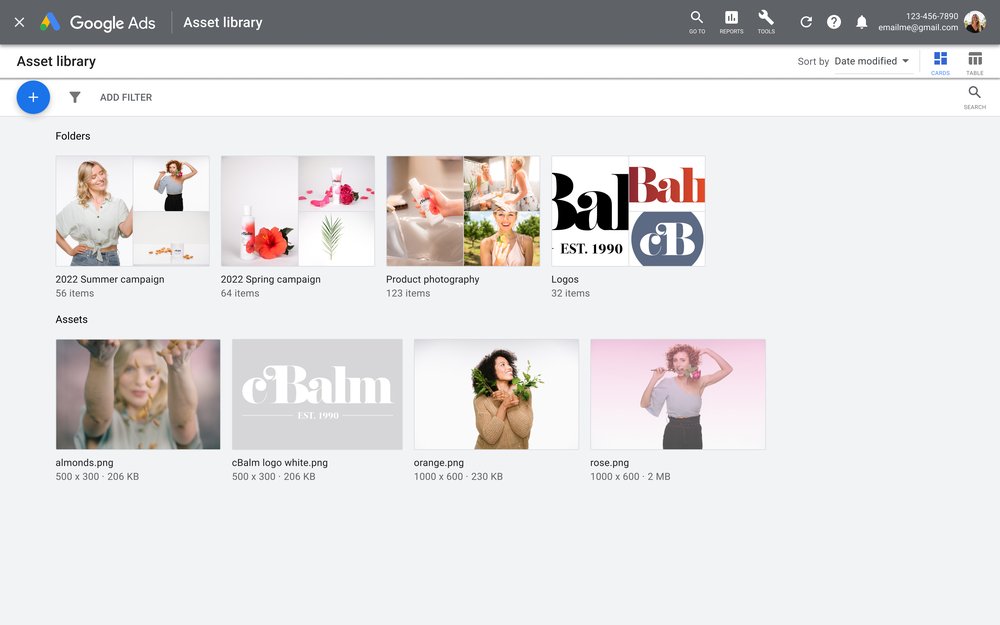Open the Date modified sort dropdown
Viewport: 1000px width, 625px height.
tap(869, 61)
